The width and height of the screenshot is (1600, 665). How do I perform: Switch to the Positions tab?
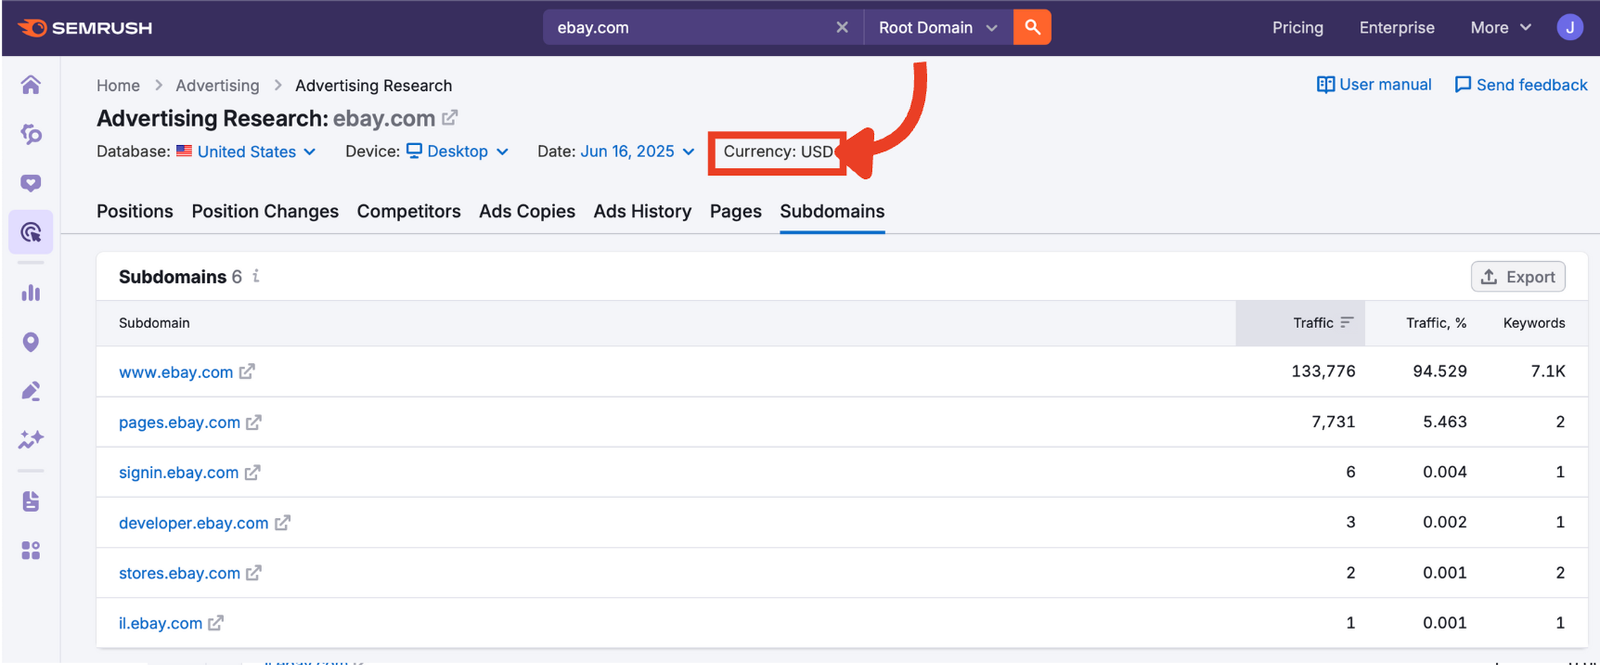[135, 211]
